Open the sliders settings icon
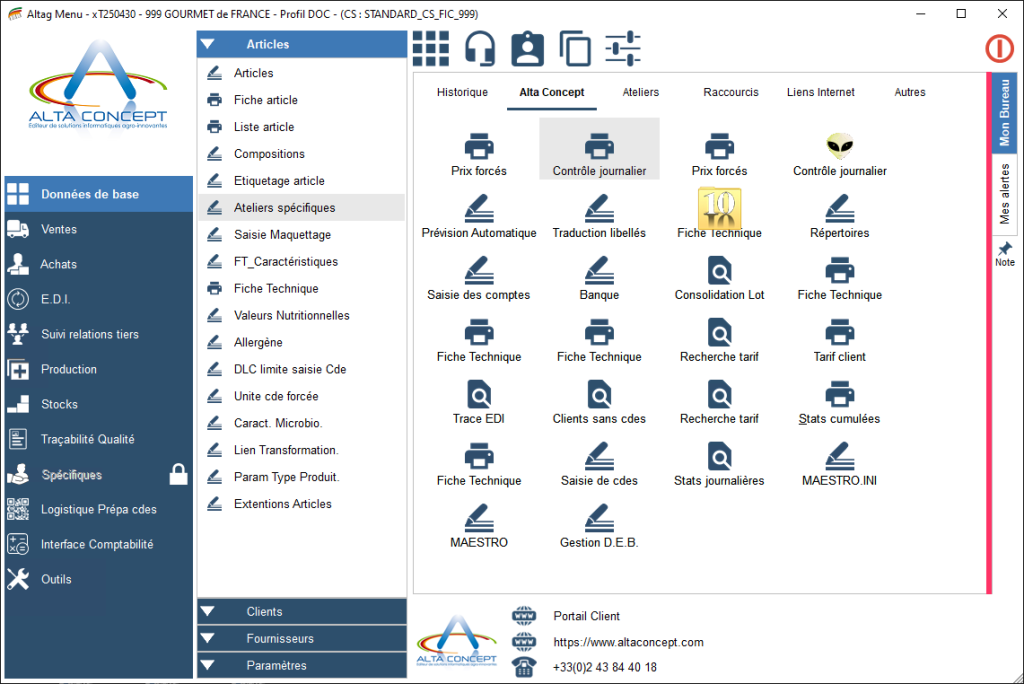This screenshot has height=684, width=1024. click(623, 48)
